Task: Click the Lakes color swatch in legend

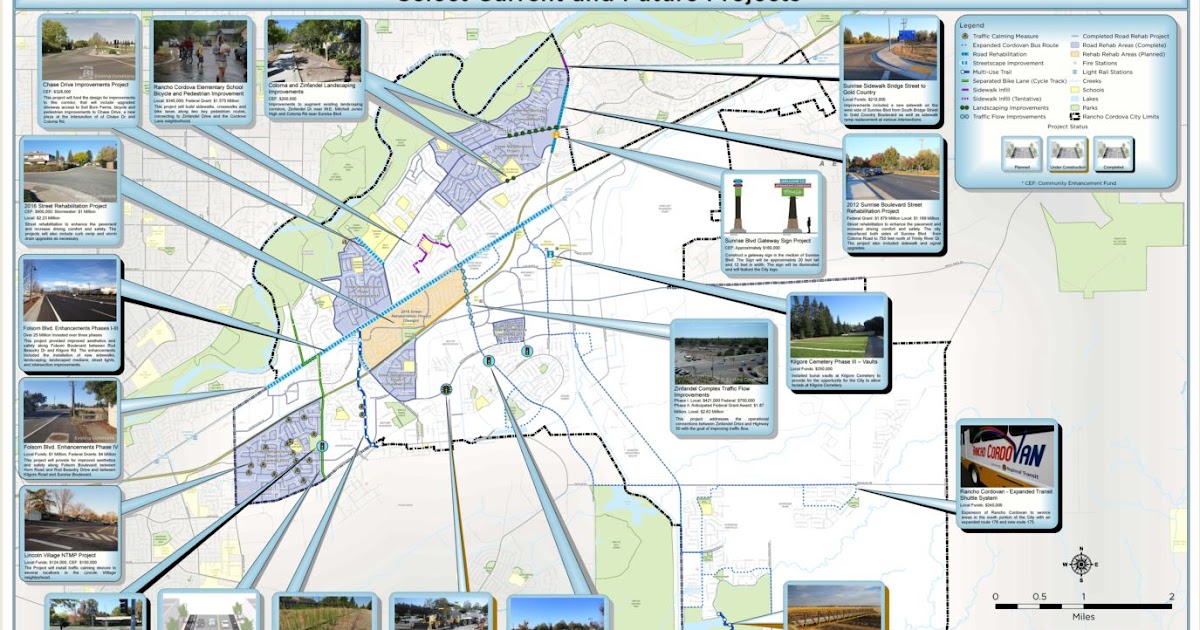Action: click(x=1075, y=98)
